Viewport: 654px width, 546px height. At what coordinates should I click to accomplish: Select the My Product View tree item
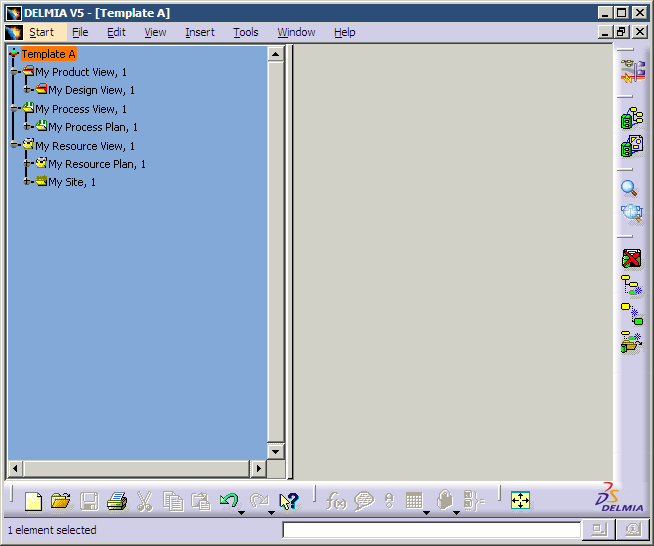tap(80, 72)
